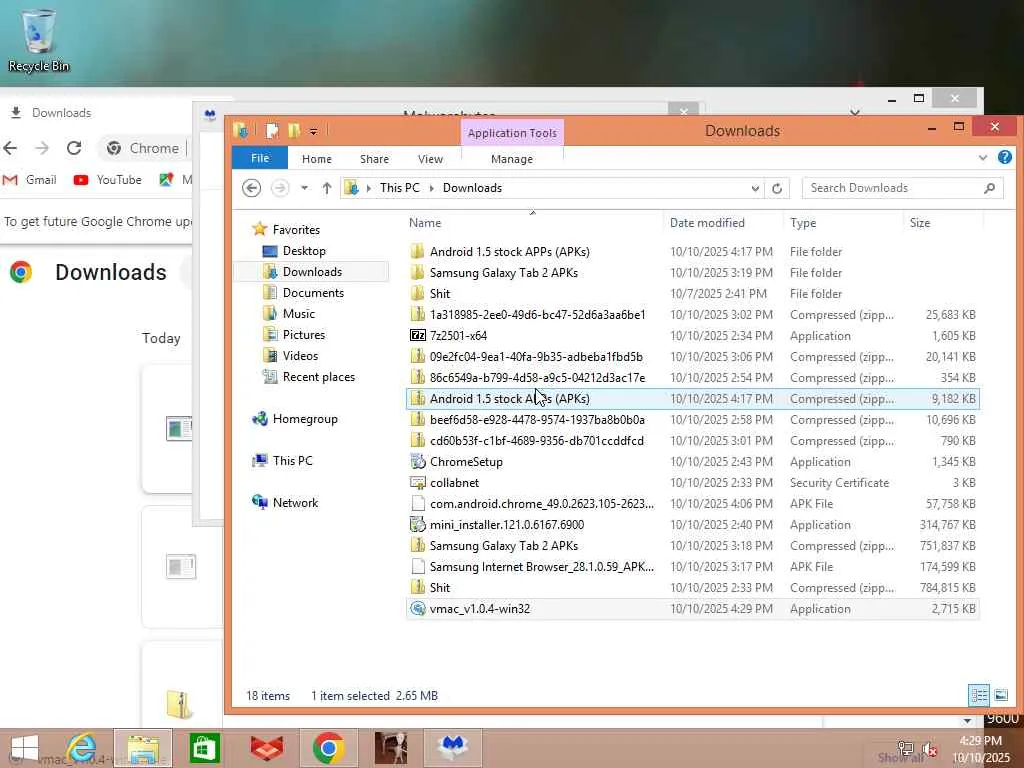Image resolution: width=1024 pixels, height=768 pixels.
Task: Select vmac_v1.0.4-win32 application file
Action: 692,609
